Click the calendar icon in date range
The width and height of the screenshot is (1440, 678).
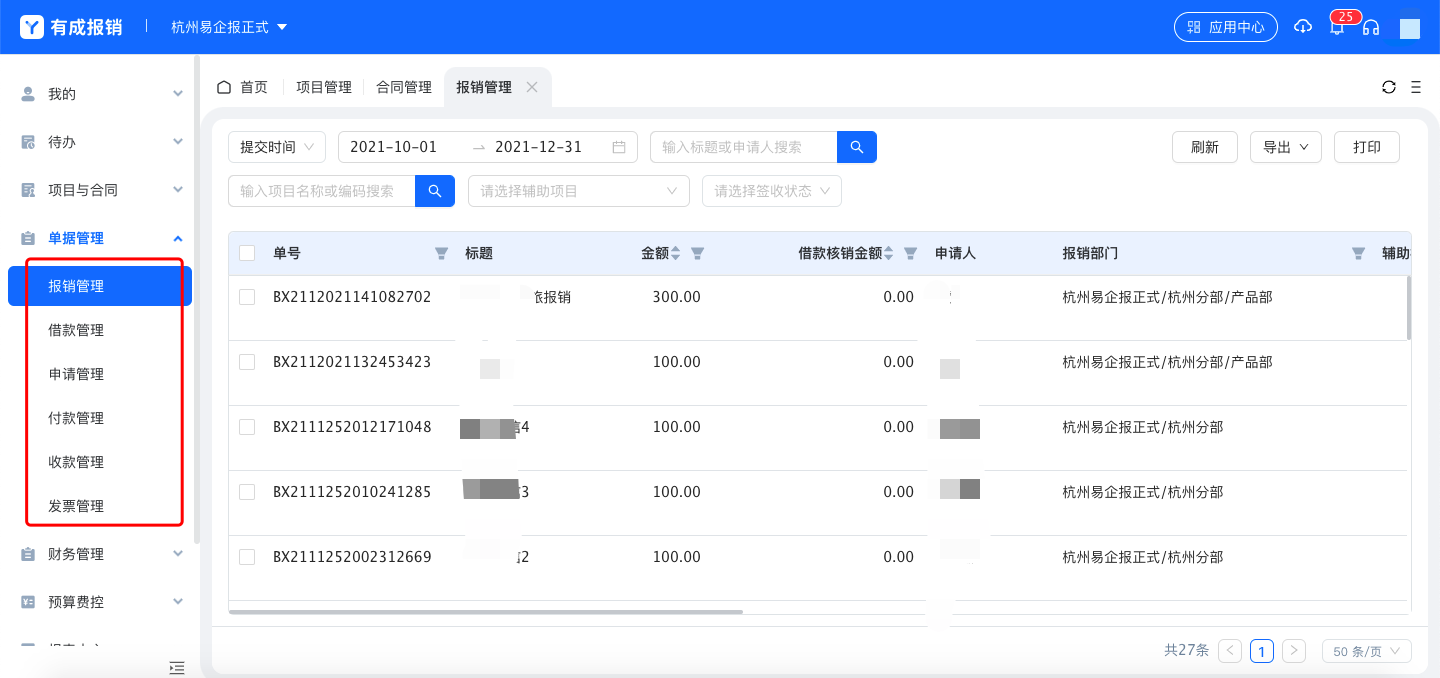[619, 147]
